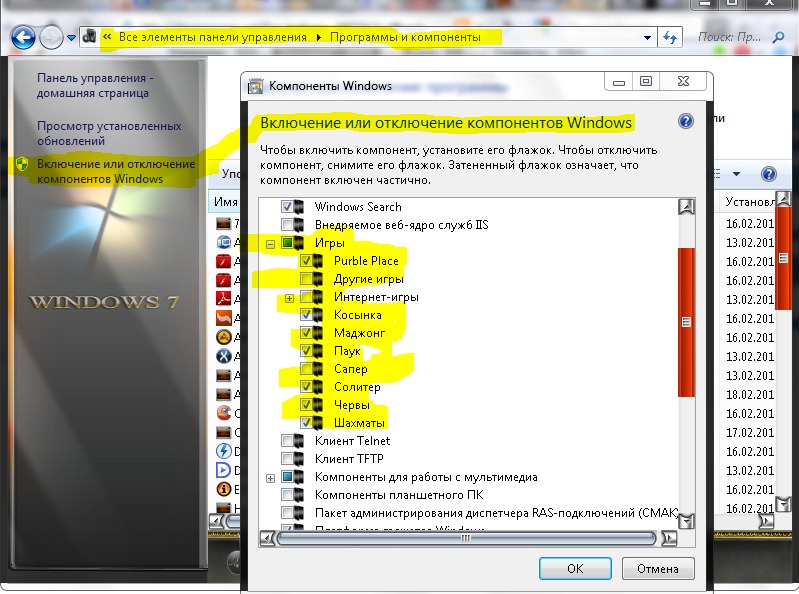Uncheck the 'Паук' checkbox
The height and width of the screenshot is (594, 799).
click(x=306, y=350)
